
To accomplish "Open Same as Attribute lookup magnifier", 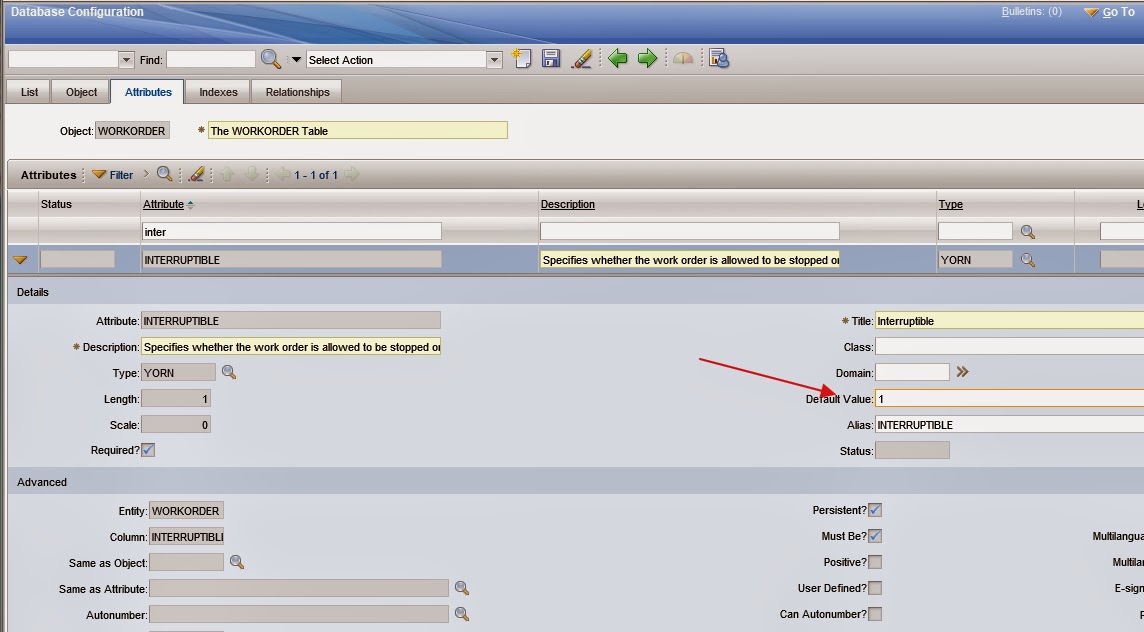I will click(462, 588).
